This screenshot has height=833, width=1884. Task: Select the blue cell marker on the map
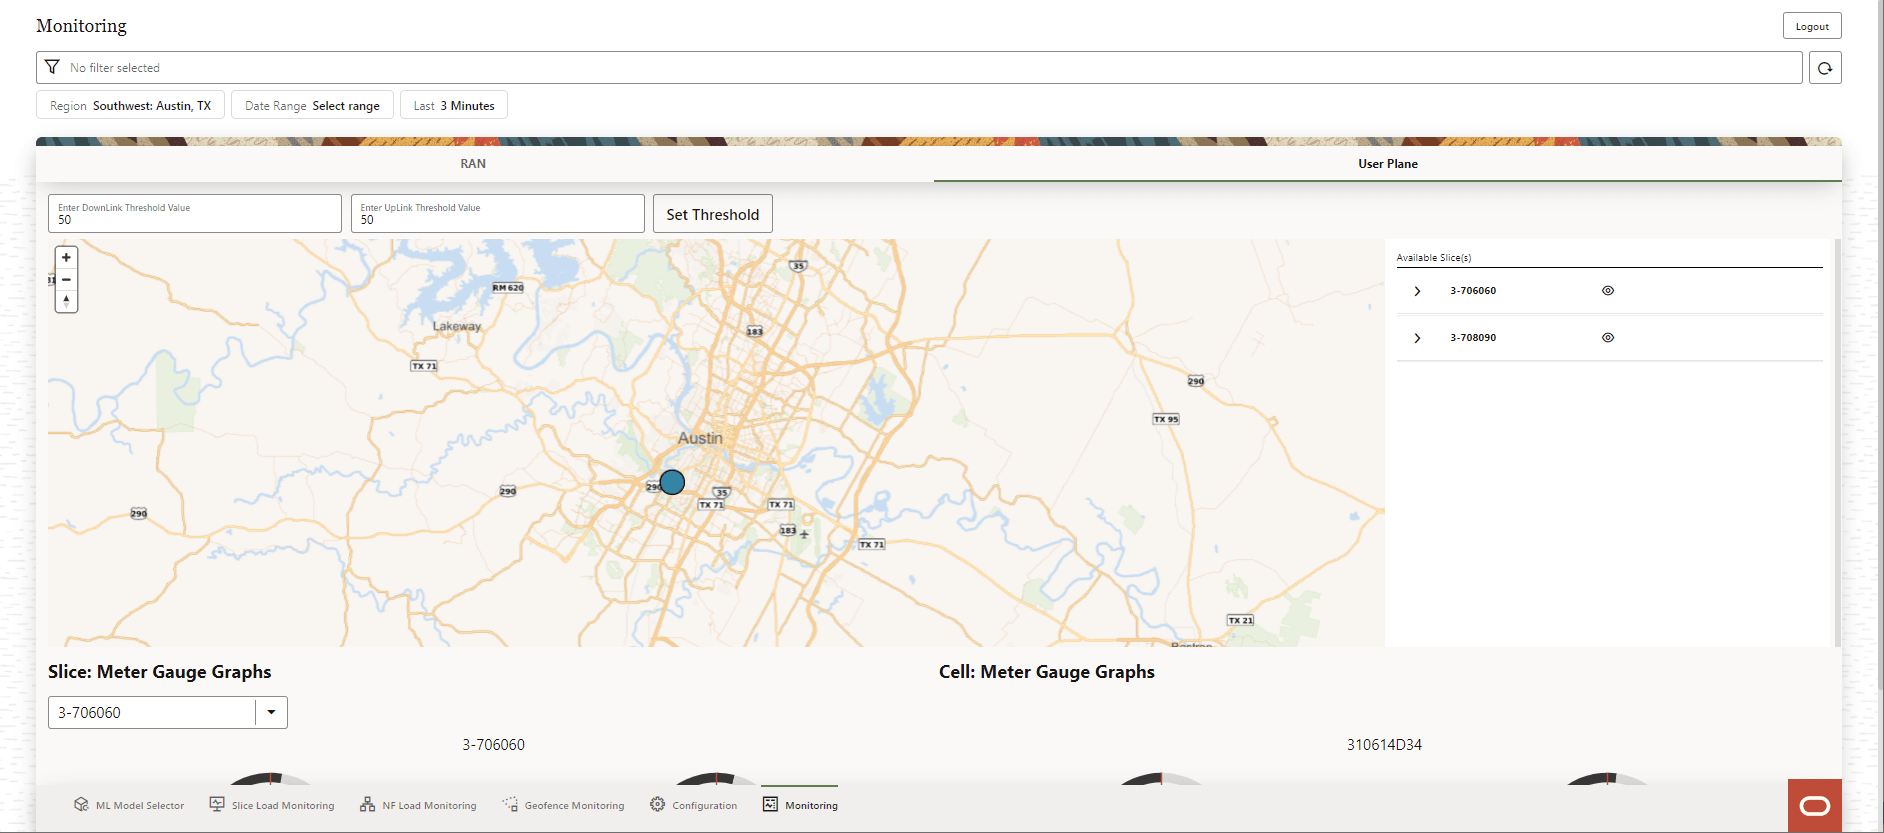coord(672,482)
